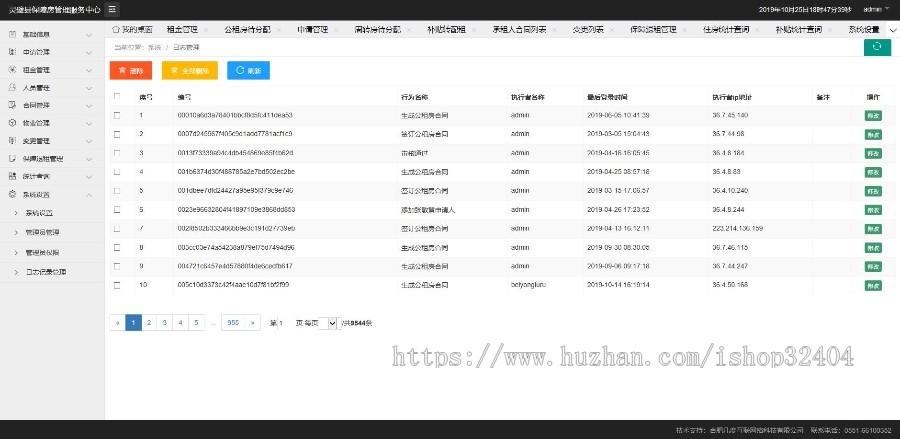Switch to the 公租房待分配 tab
This screenshot has height=439, width=900.
(247, 30)
